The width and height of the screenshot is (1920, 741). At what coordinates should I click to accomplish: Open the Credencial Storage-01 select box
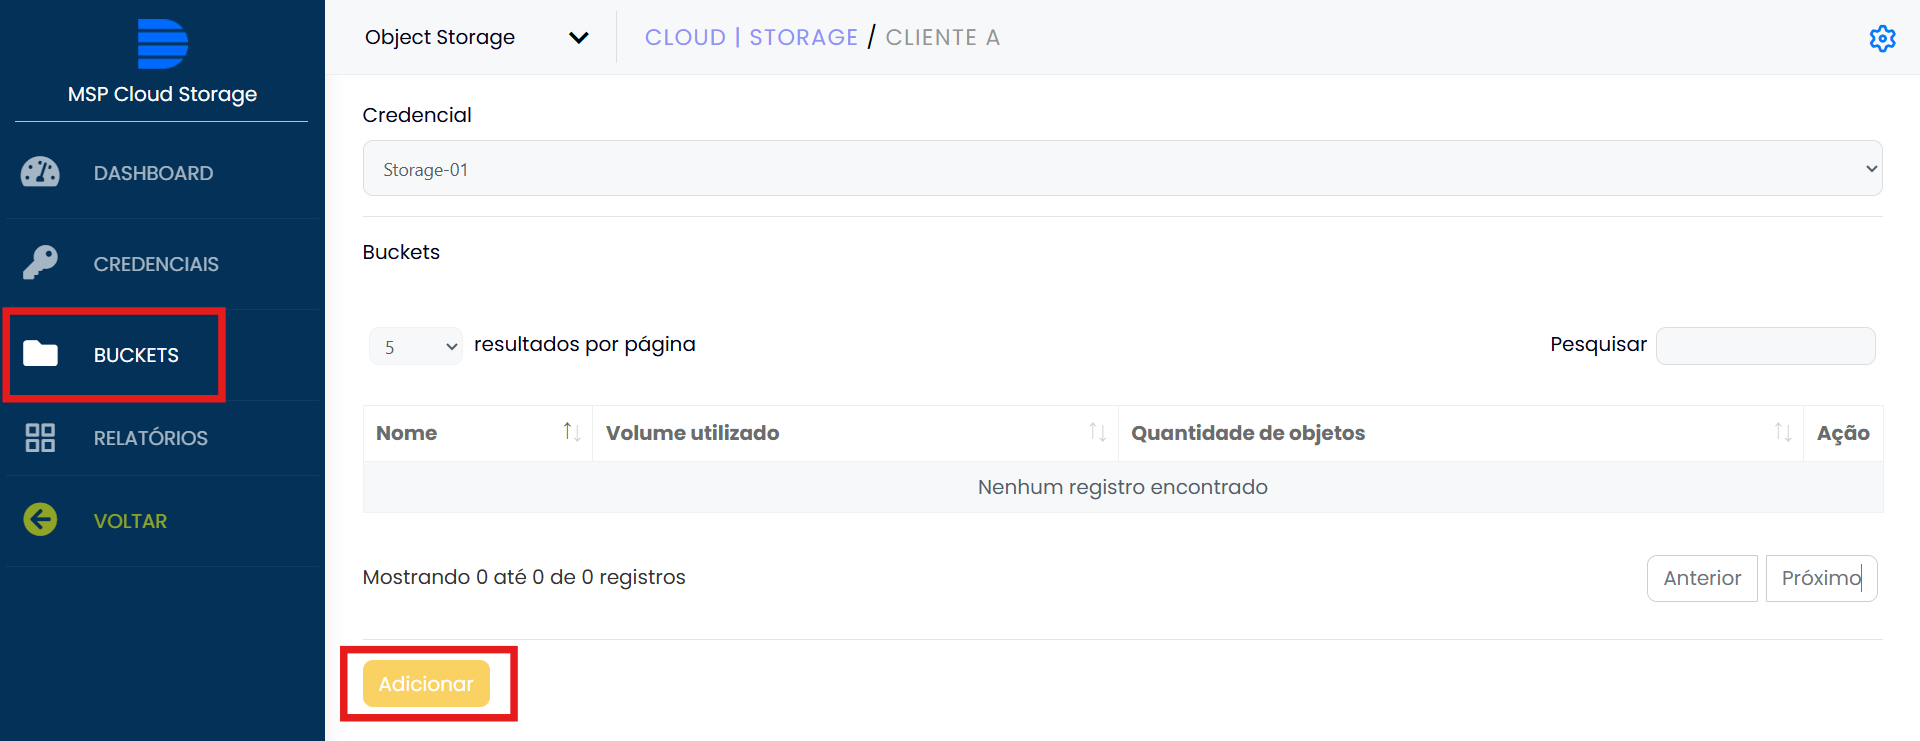[x=1122, y=169]
